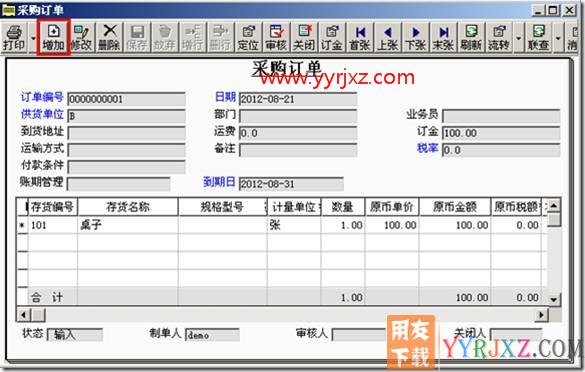Click the horizontal scrollbar right arrow
585x372 pixels.
click(541, 315)
